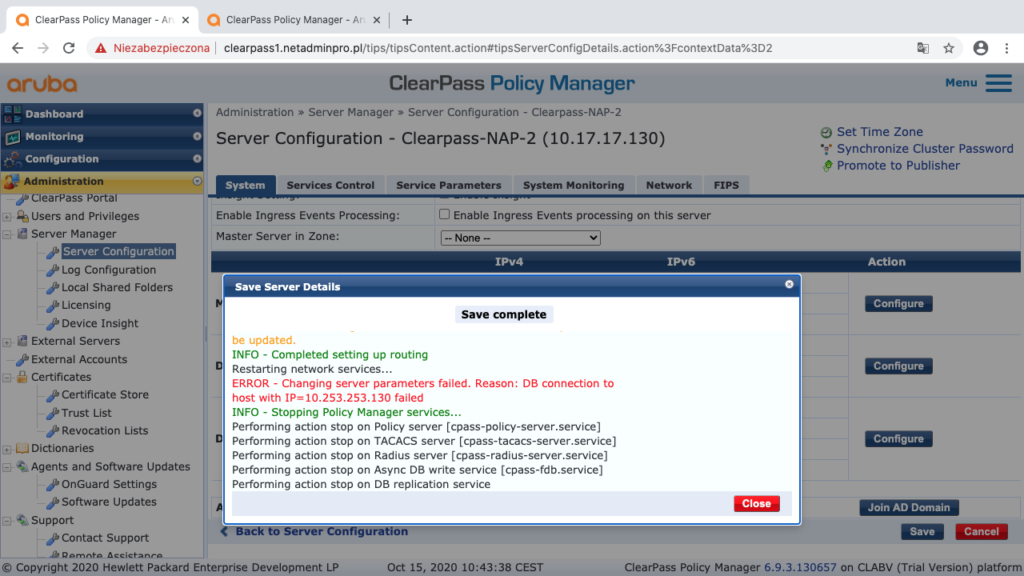Collapse the Certificates tree node
The image size is (1024, 576).
pos(7,377)
